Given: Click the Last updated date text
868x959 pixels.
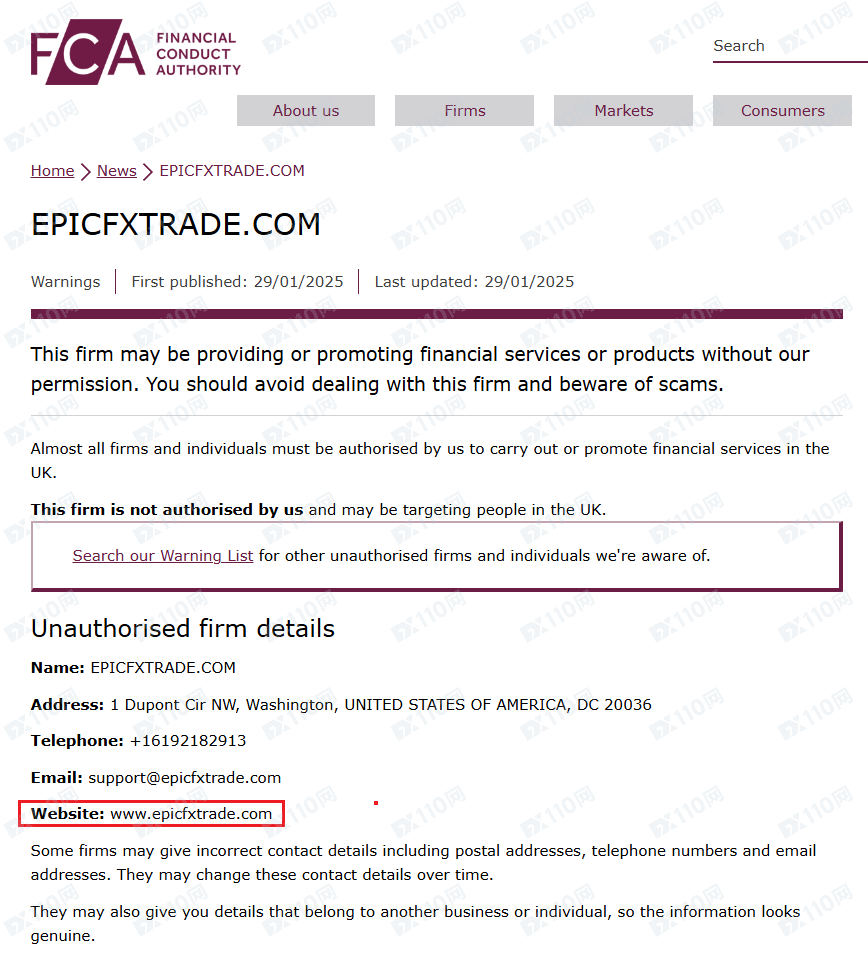Looking at the screenshot, I should tap(474, 282).
